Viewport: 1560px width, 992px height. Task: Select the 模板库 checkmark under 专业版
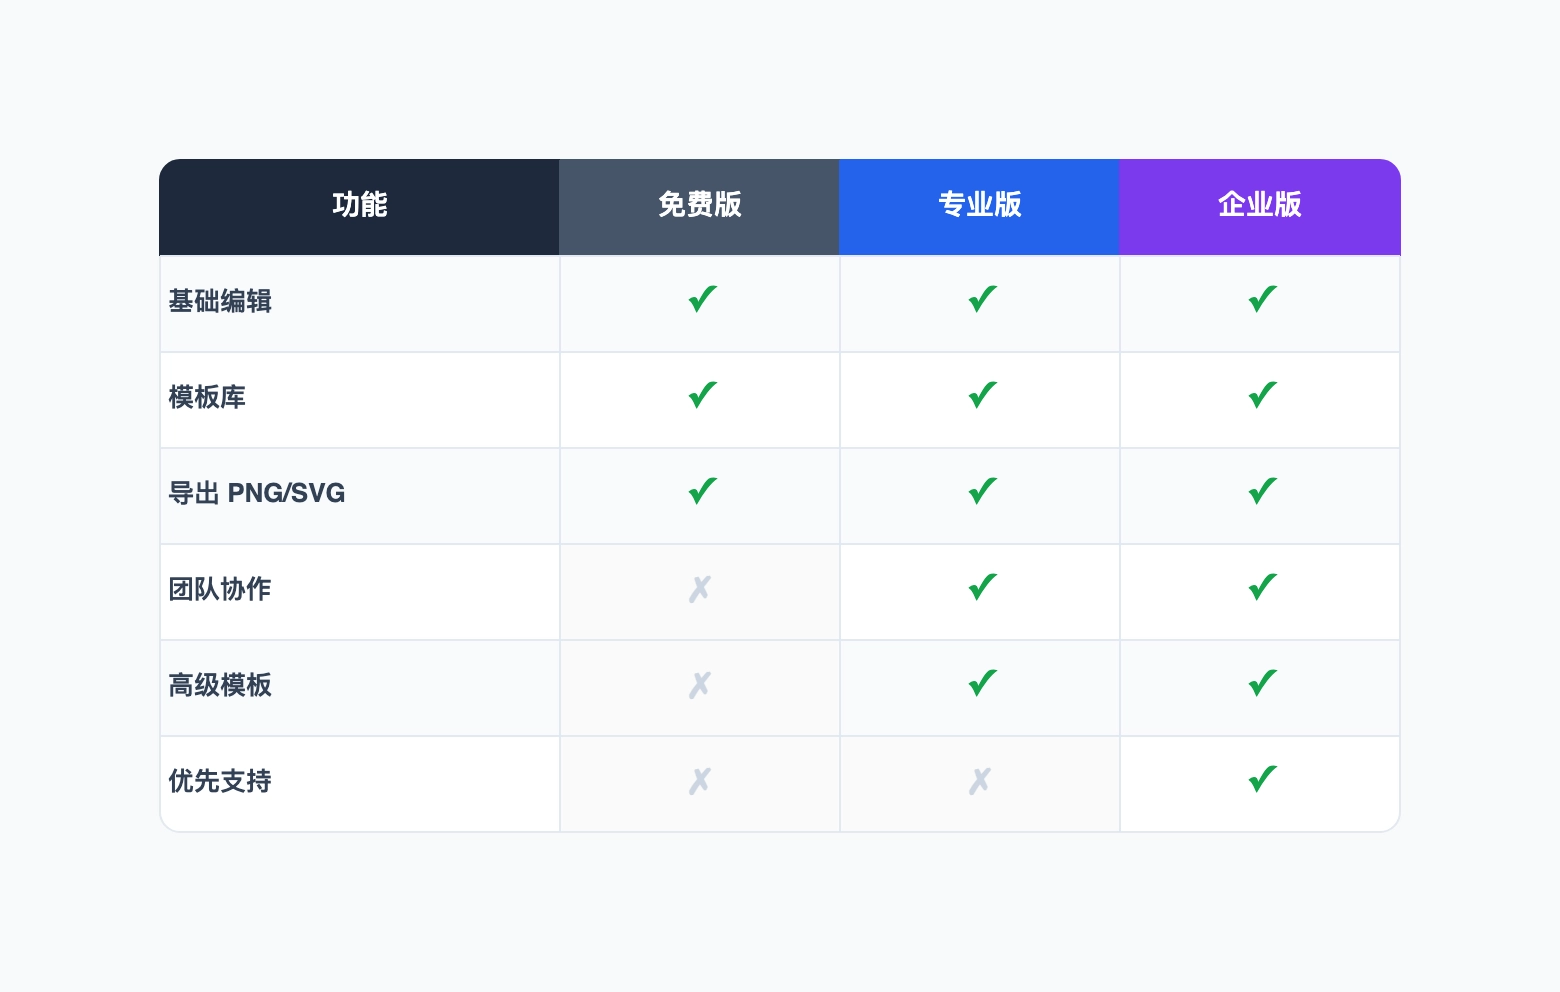pos(980,394)
